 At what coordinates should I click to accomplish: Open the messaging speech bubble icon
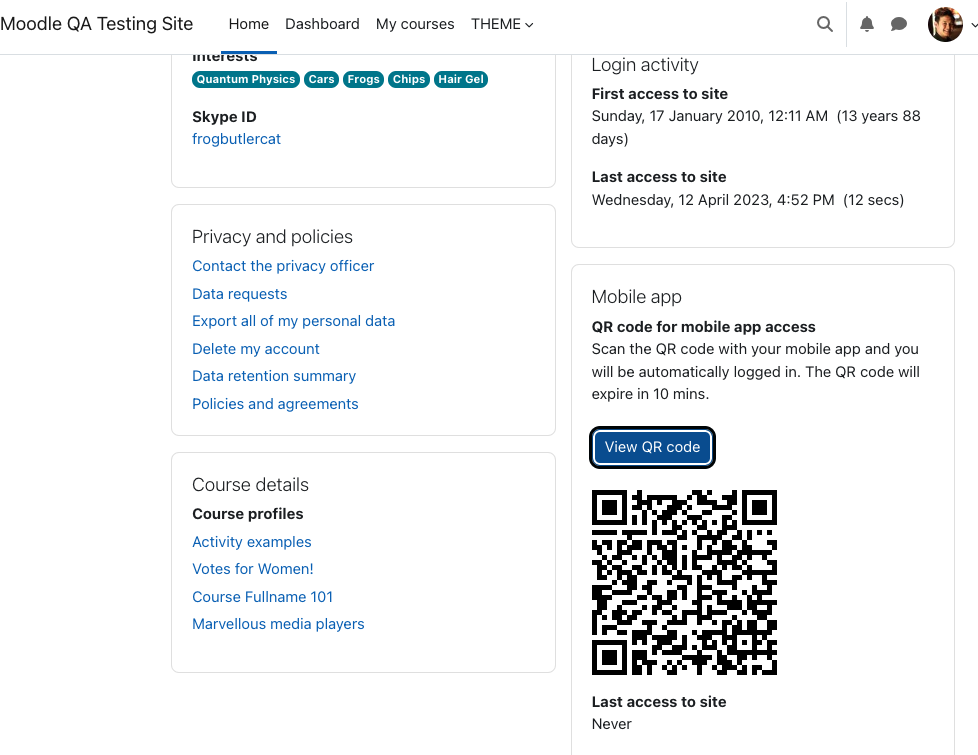click(899, 24)
